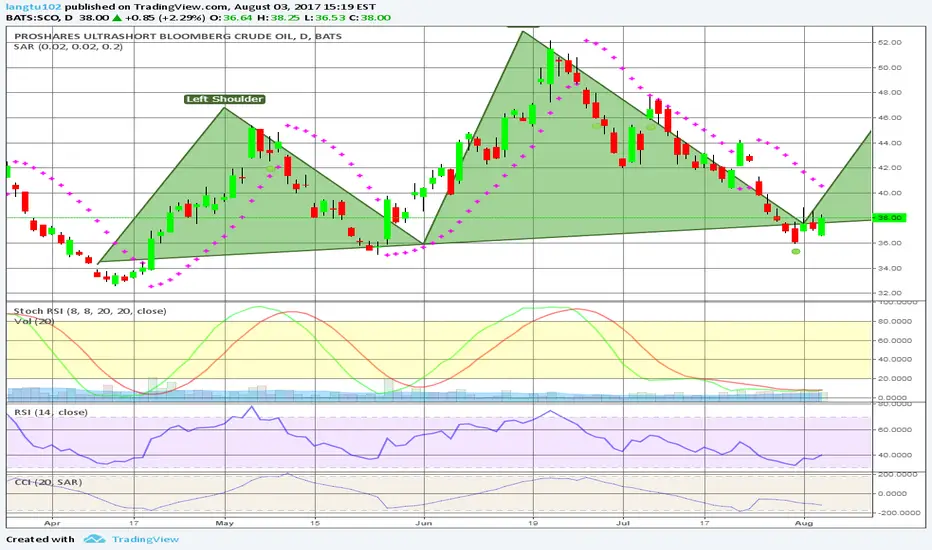Click the 48.00 price axis label

click(890, 93)
